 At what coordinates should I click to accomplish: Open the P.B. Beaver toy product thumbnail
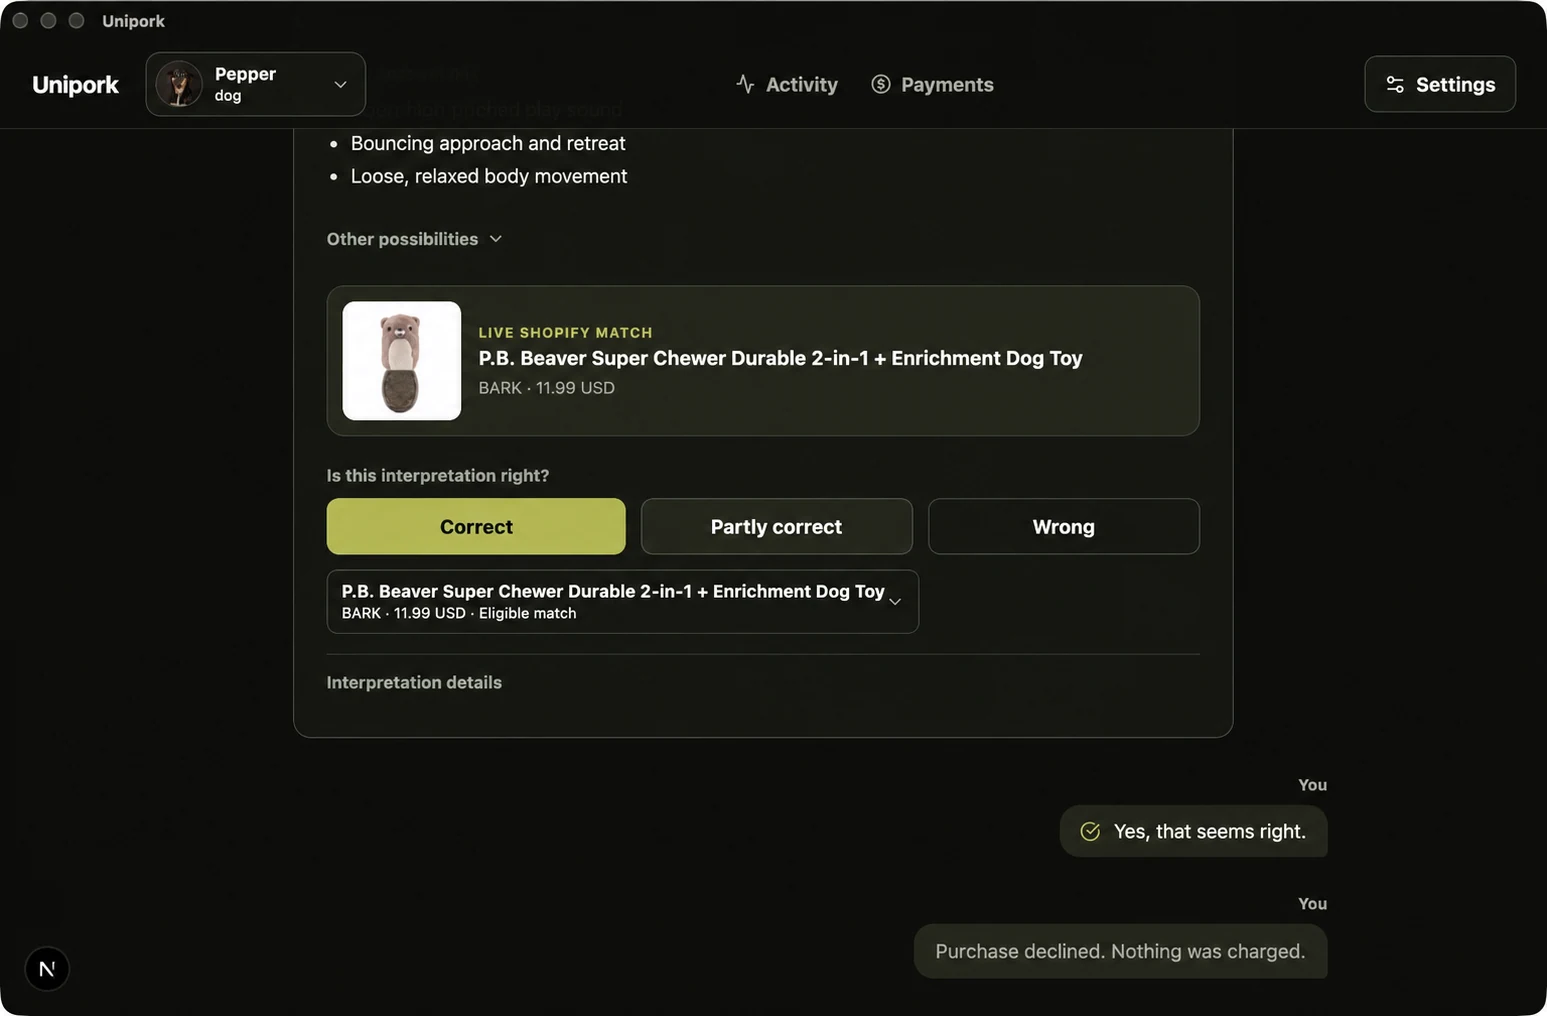(402, 361)
